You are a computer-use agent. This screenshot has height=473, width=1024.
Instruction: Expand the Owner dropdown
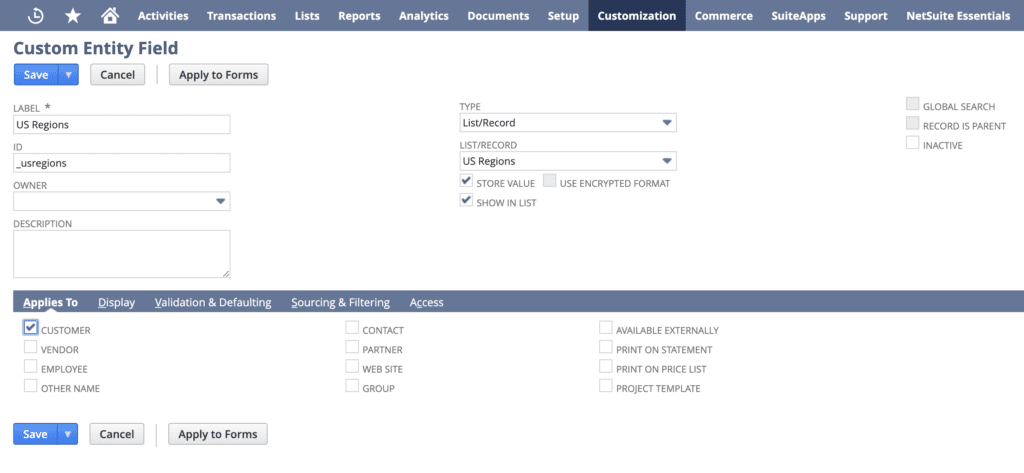220,201
